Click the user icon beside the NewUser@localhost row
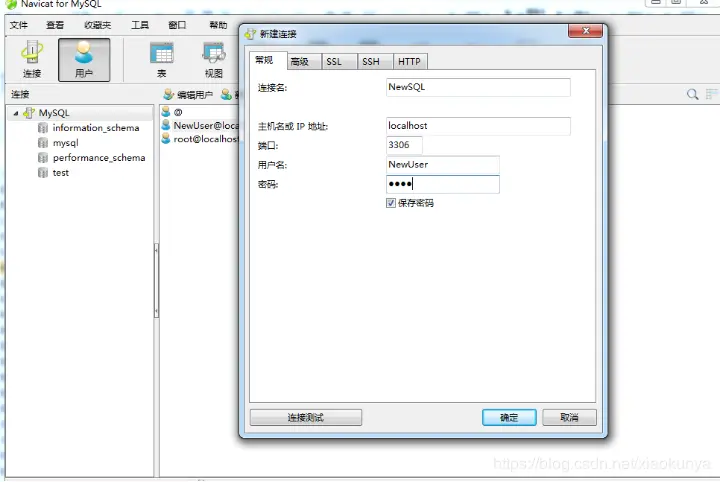The width and height of the screenshot is (720, 482). click(166, 125)
